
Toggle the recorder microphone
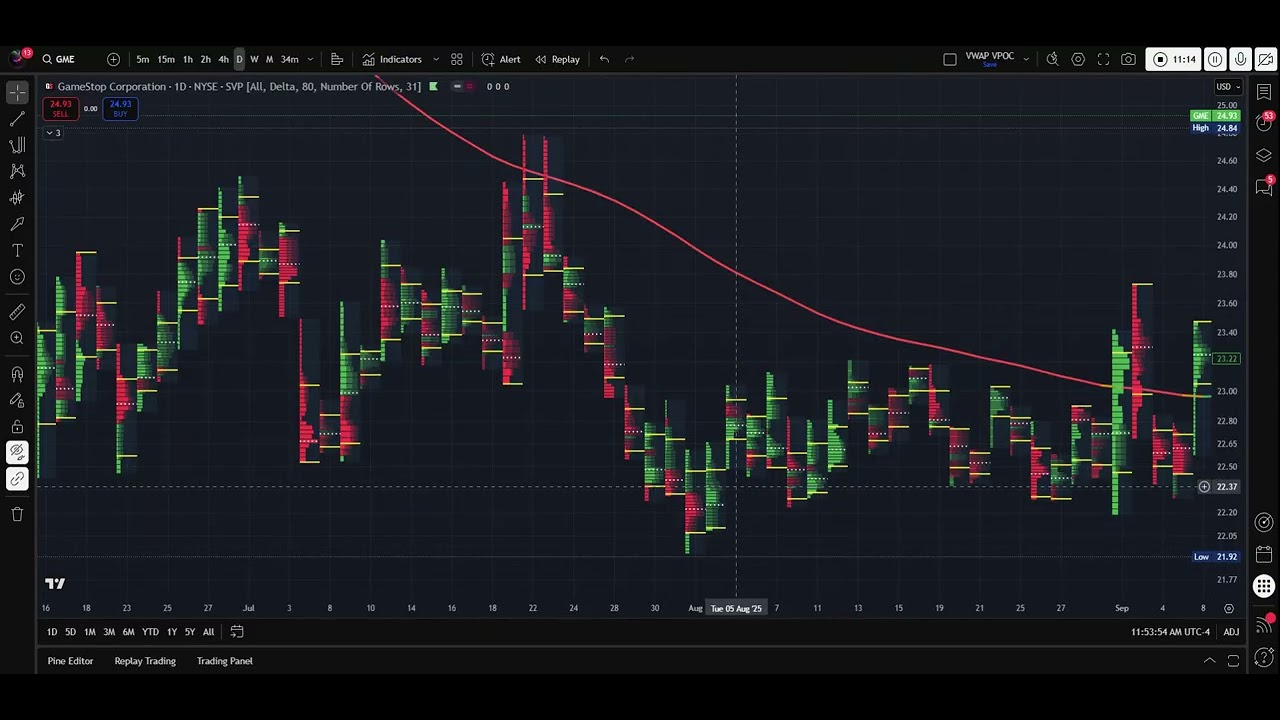(x=1240, y=59)
